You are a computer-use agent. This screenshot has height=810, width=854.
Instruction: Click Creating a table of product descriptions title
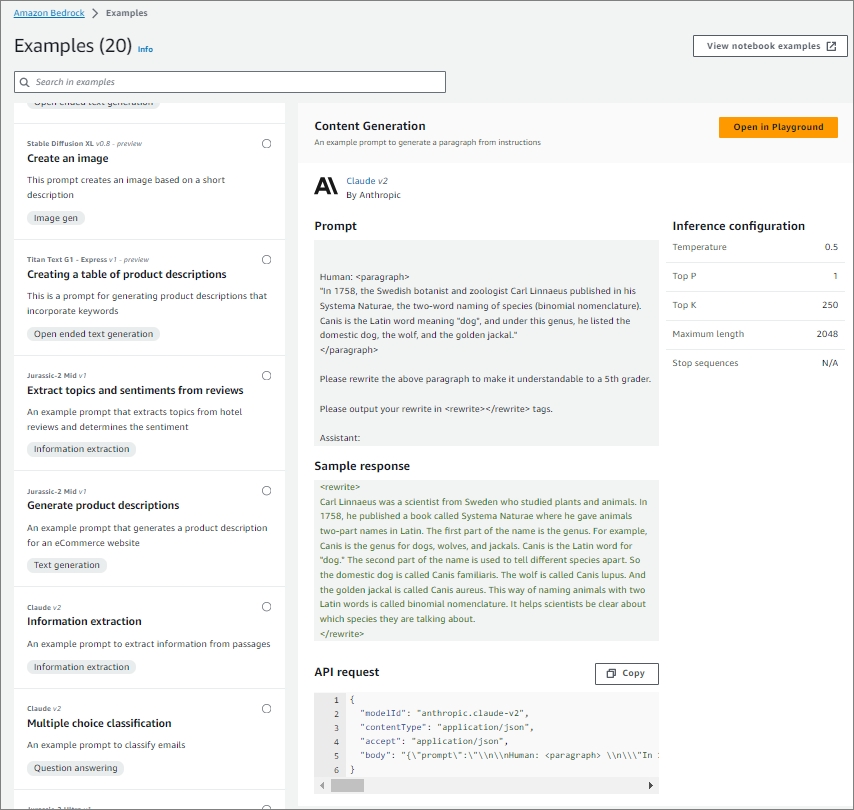point(127,275)
